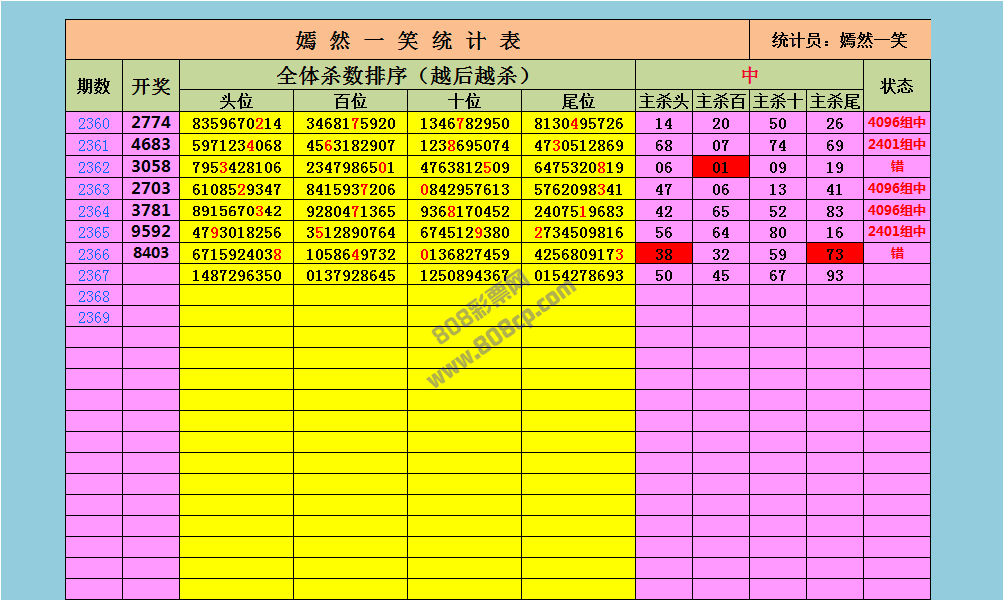Click period number 2360
The width and height of the screenshot is (1003, 600).
(94, 124)
